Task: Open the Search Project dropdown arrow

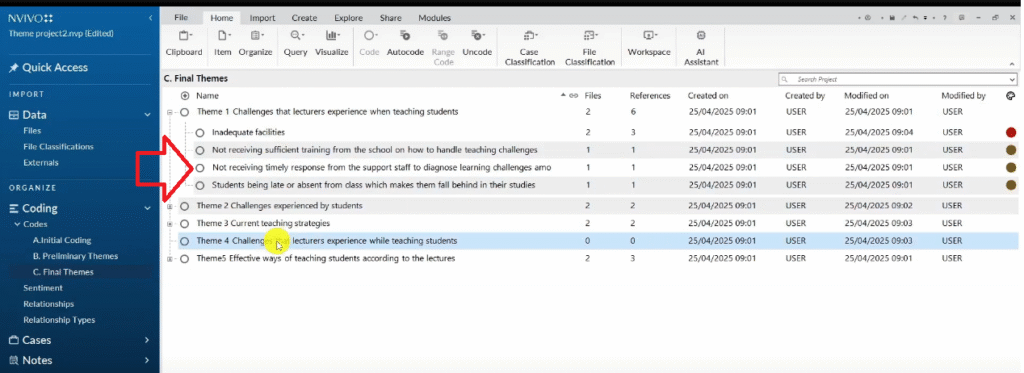Action: coord(1012,80)
